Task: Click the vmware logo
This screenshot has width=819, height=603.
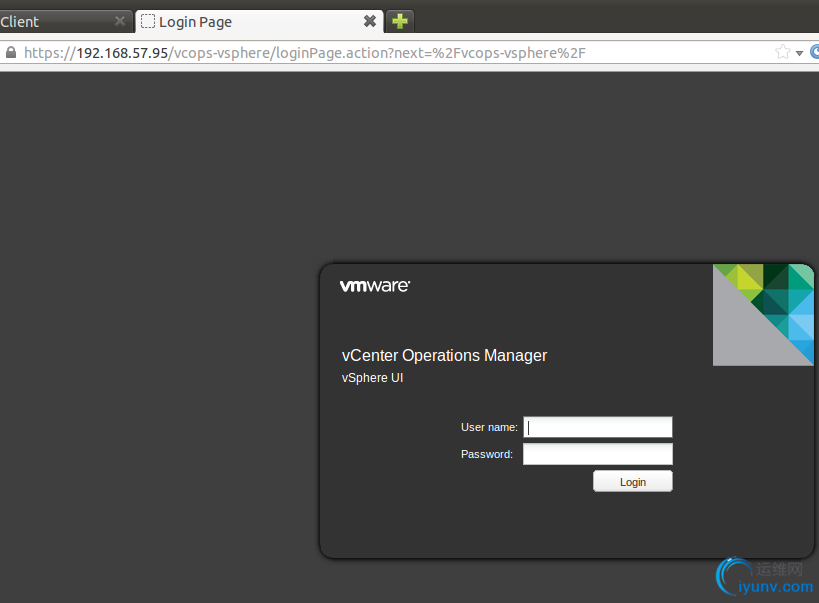Action: tap(375, 286)
